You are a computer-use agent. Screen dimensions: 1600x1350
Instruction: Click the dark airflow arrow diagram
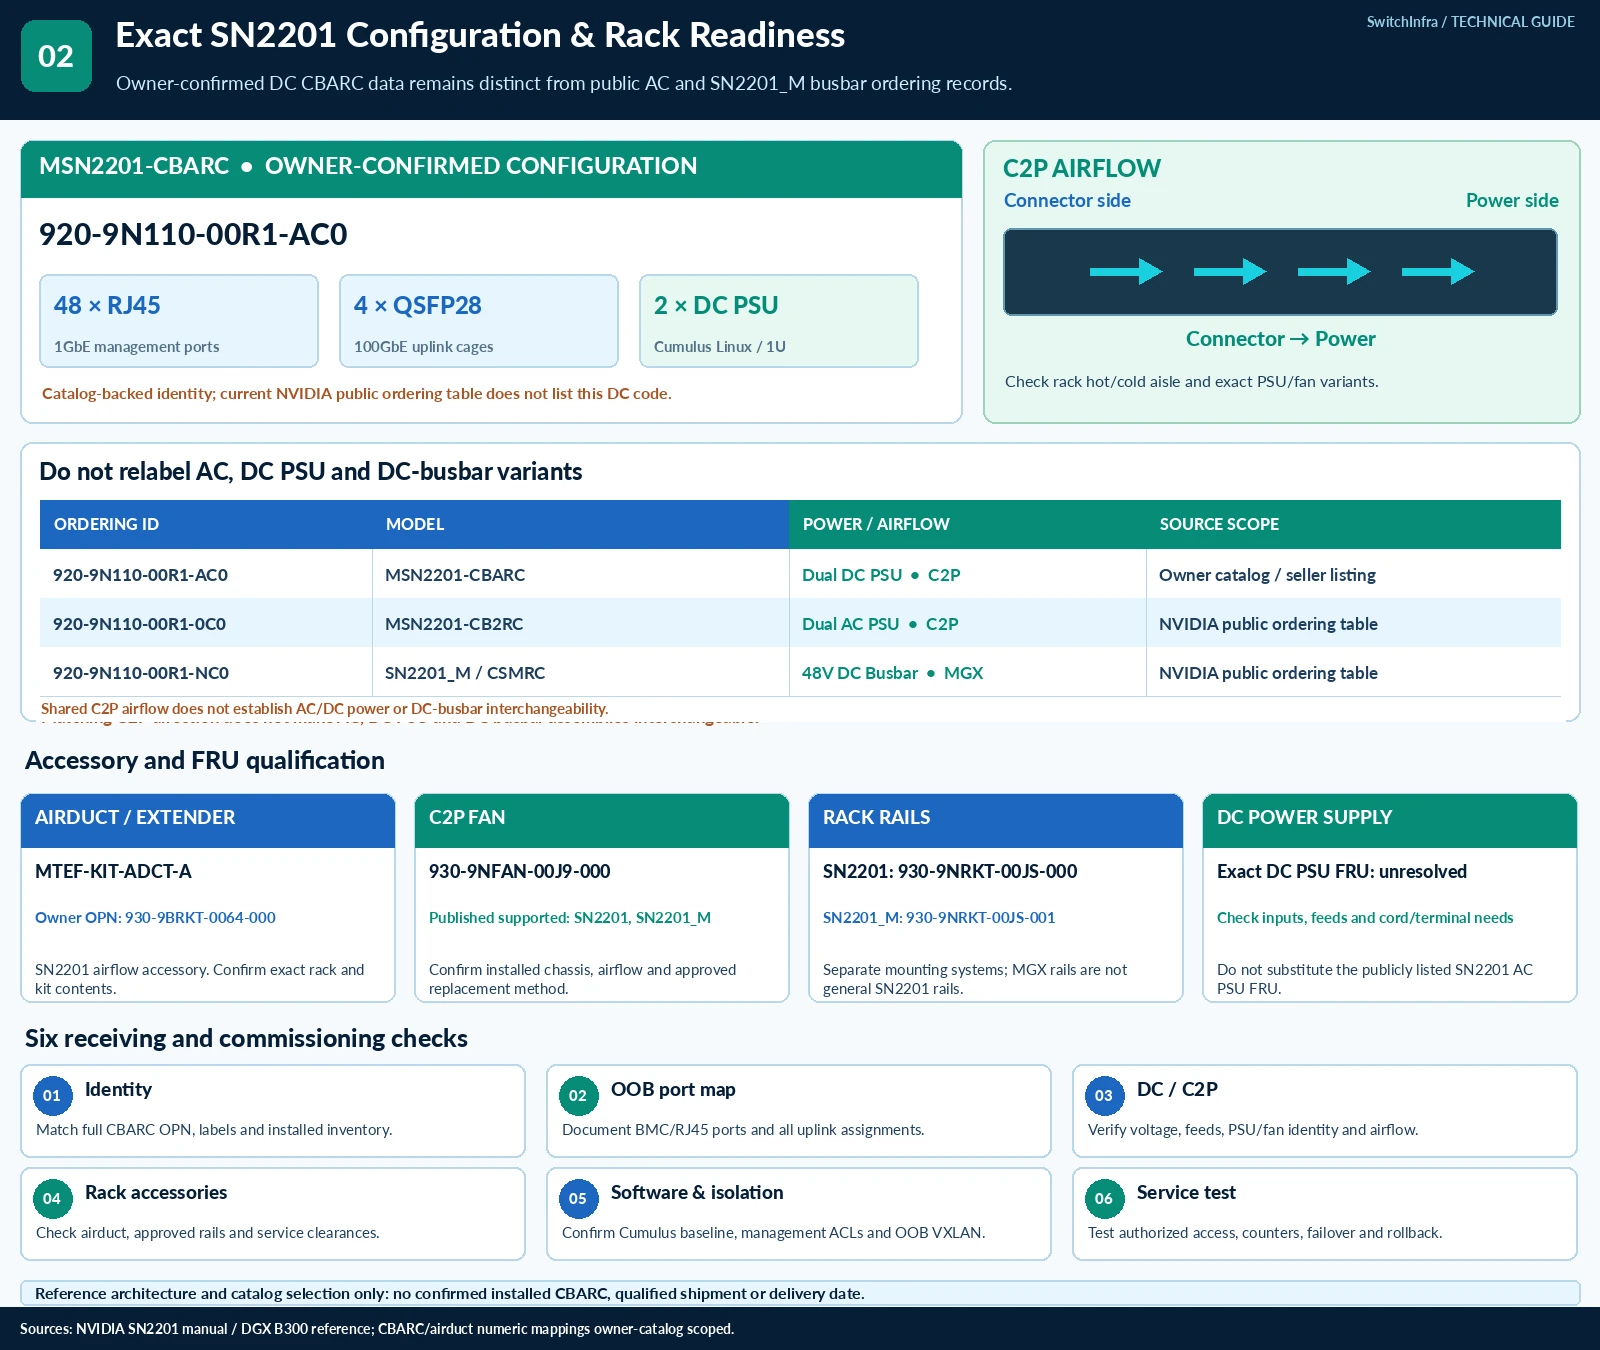pos(1280,272)
